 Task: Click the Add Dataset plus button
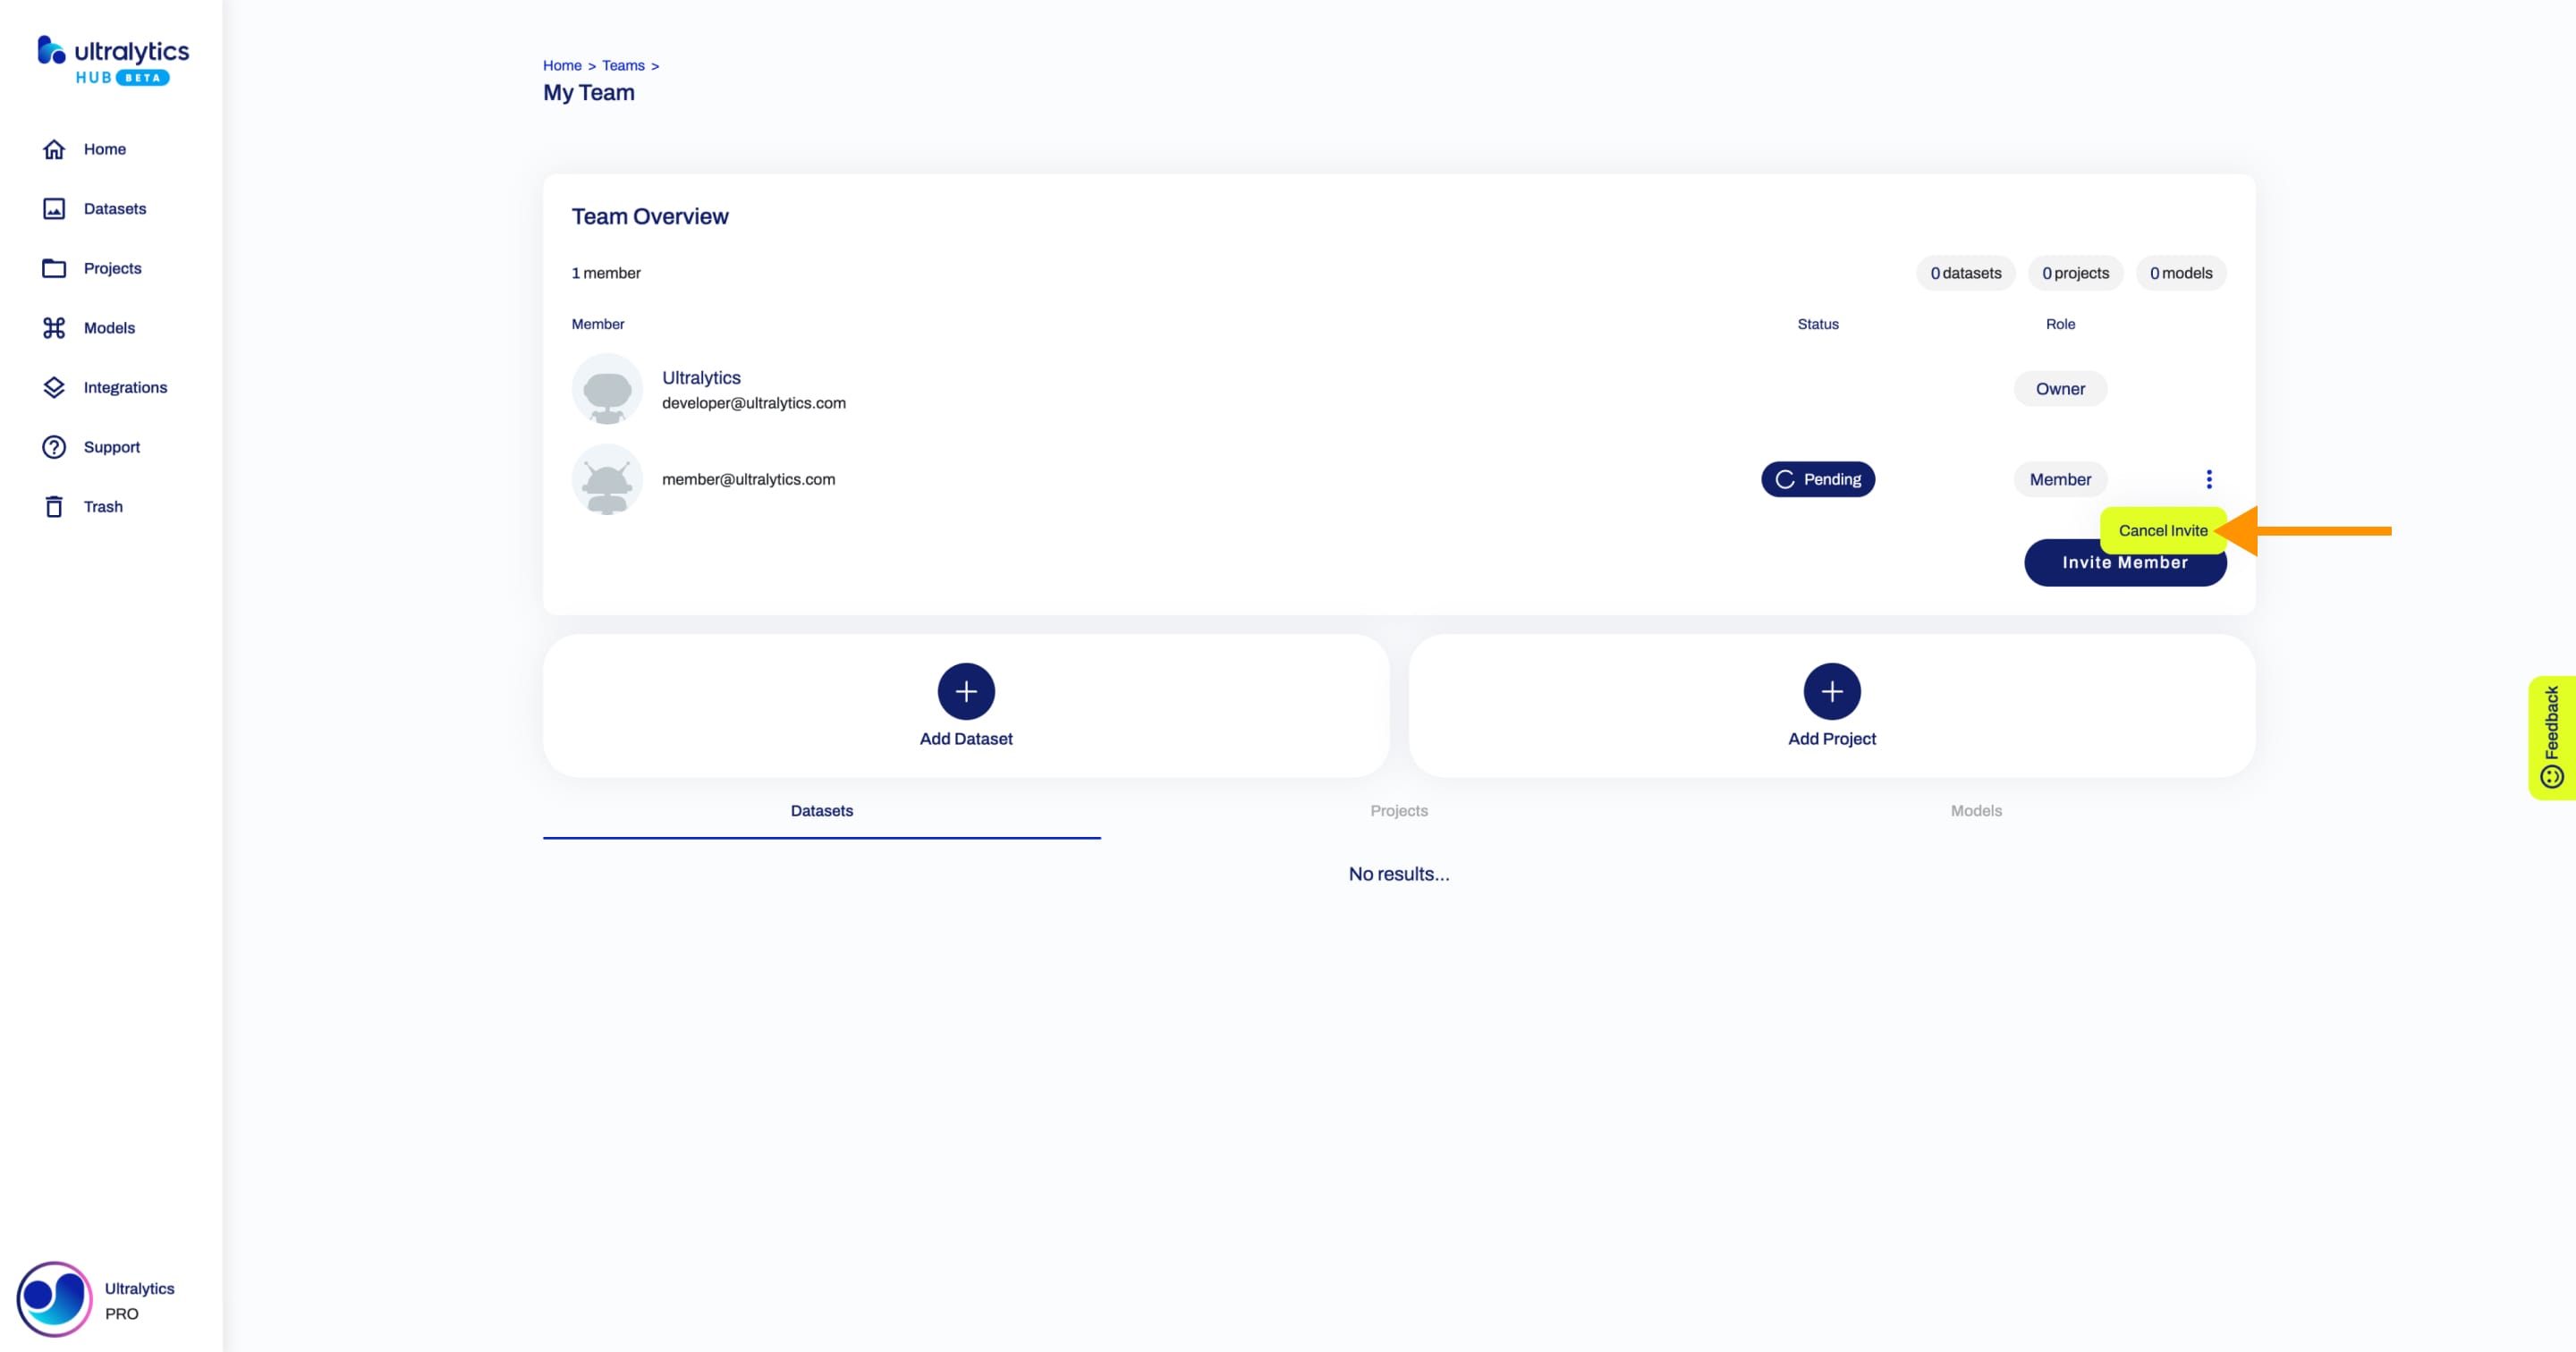[966, 691]
